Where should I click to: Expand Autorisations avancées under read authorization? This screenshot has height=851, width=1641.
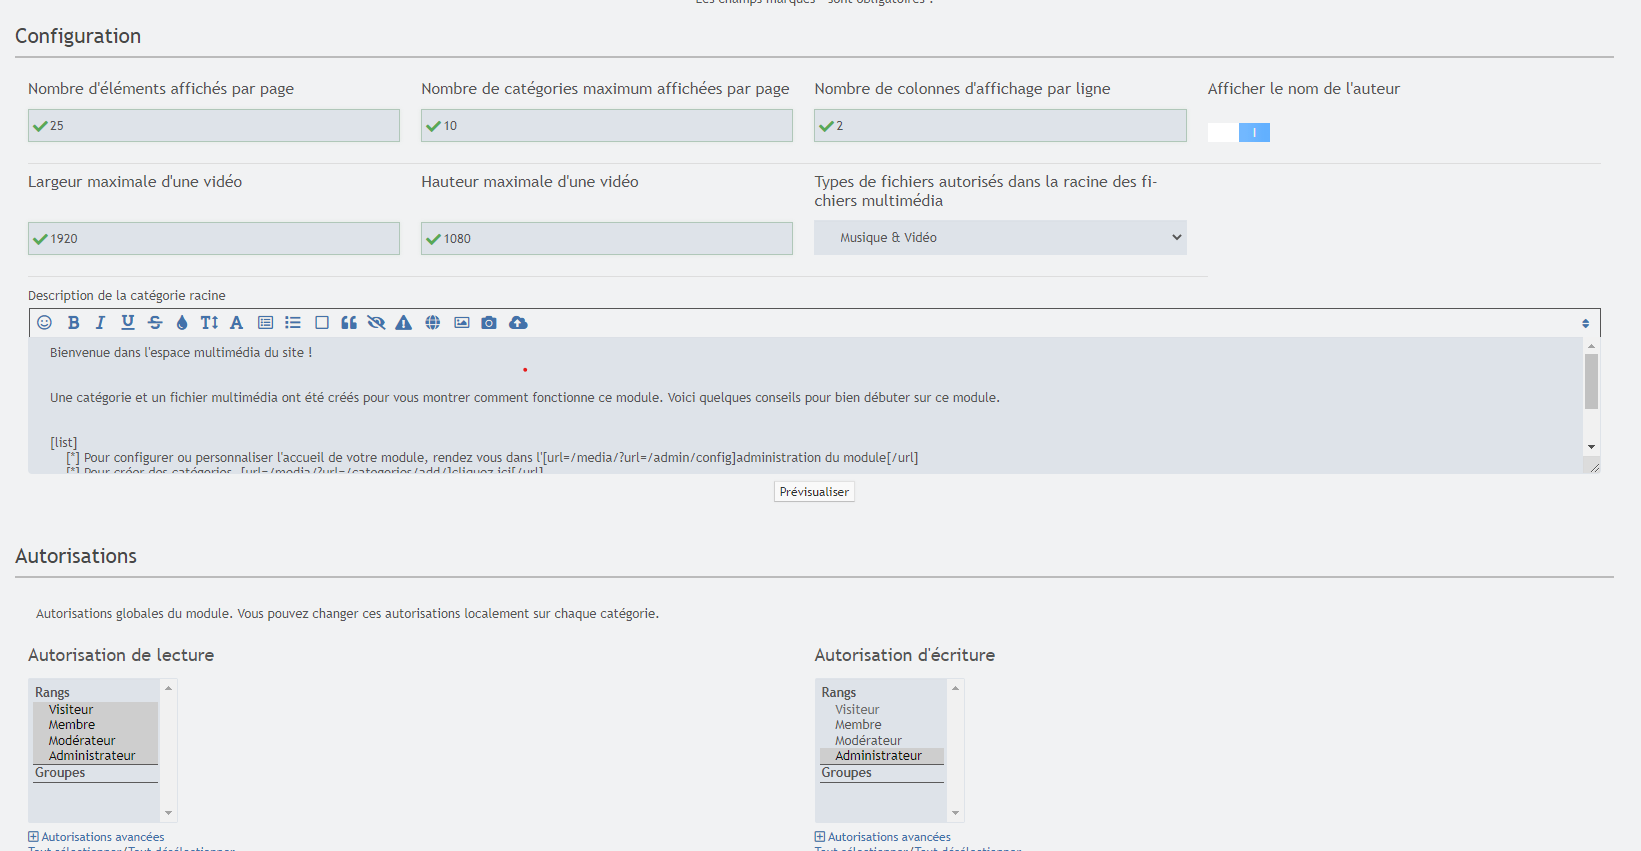(x=102, y=837)
